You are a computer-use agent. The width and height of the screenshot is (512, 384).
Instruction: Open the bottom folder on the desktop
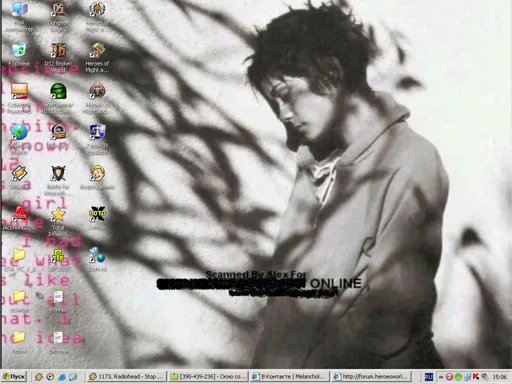click(x=19, y=337)
